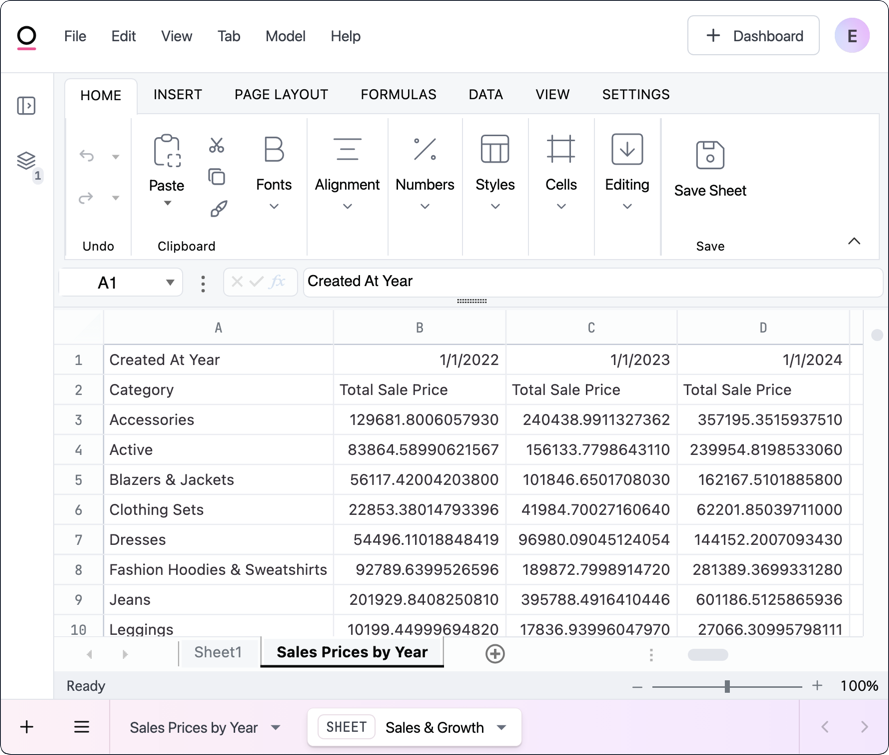Screen dimensions: 889x755
Task: Open the Undo history dropdown arrow
Action: click(116, 156)
